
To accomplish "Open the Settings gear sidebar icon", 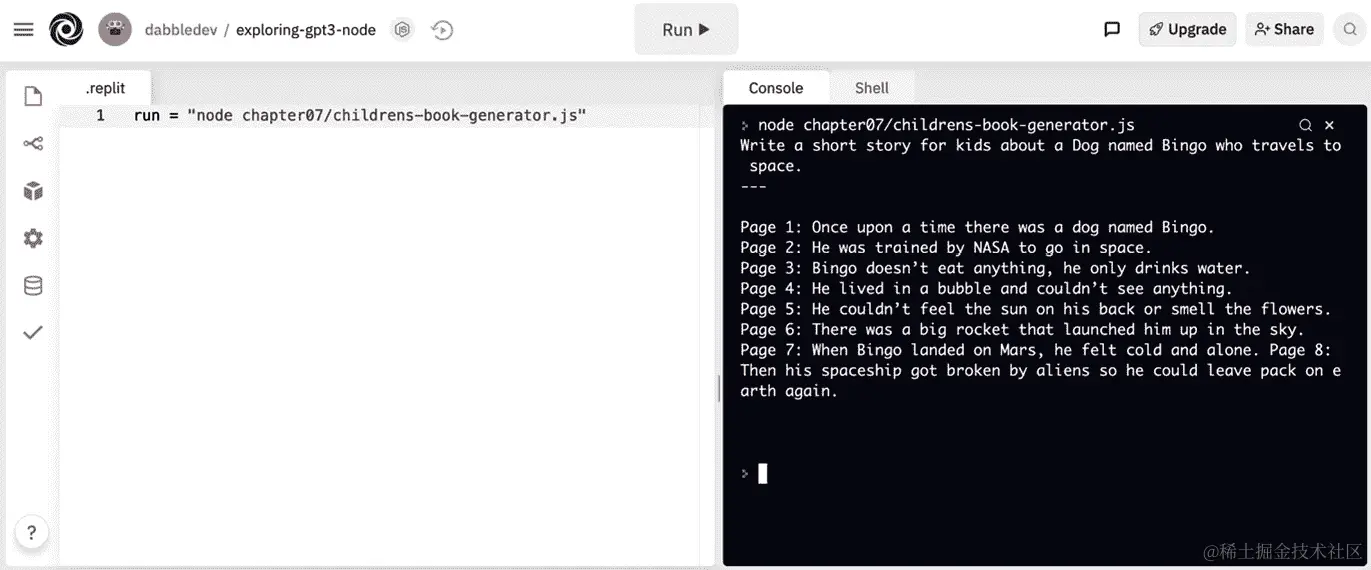I will click(33, 238).
